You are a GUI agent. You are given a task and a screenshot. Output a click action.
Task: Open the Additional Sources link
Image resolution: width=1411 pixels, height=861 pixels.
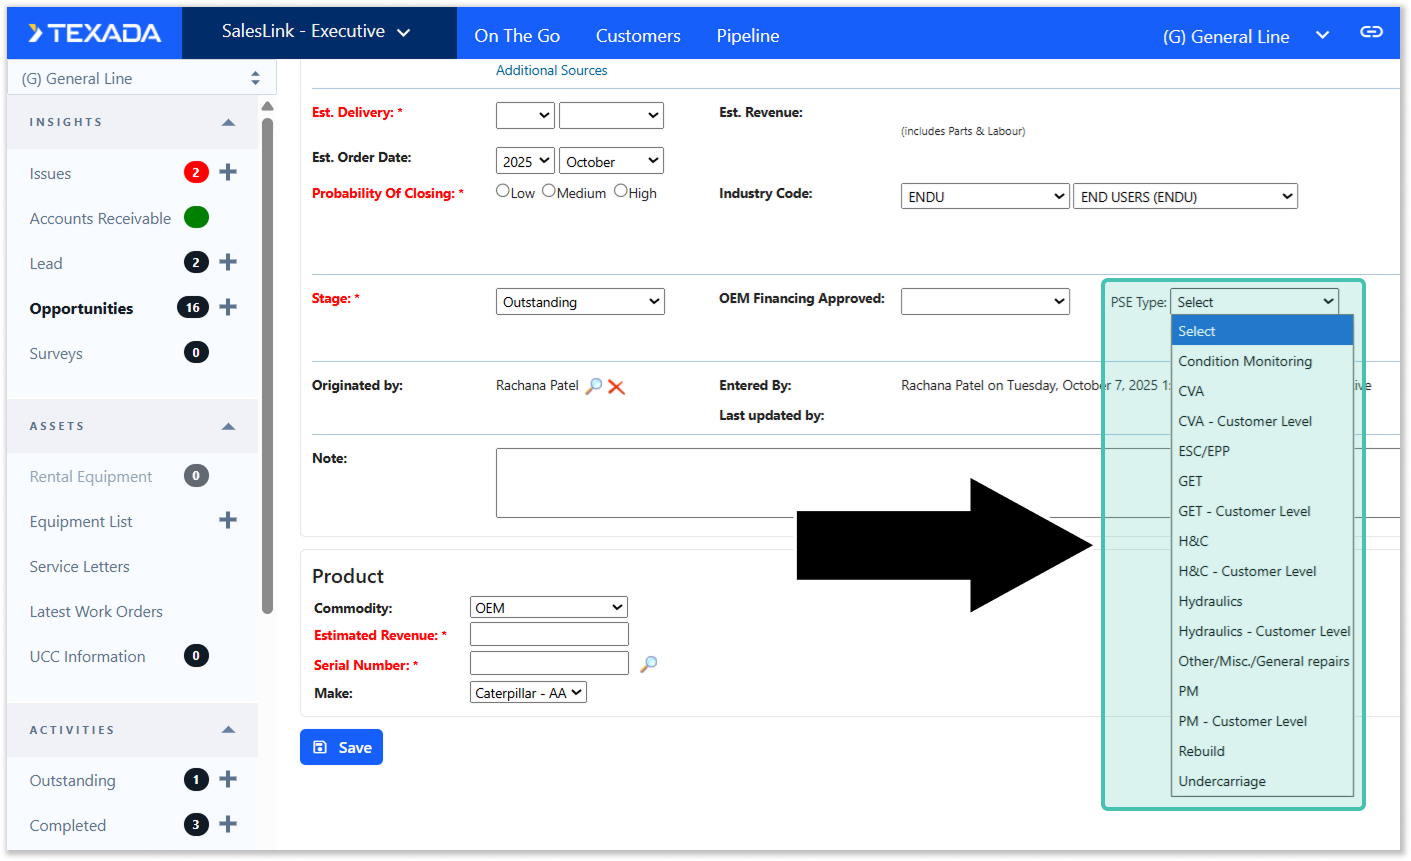pyautogui.click(x=551, y=70)
